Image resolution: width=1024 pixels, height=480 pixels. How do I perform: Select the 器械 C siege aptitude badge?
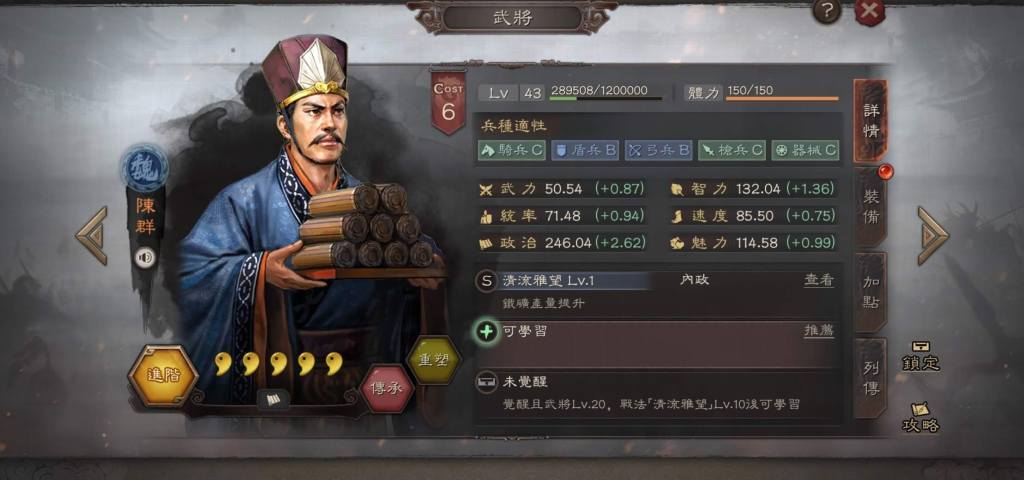805,150
